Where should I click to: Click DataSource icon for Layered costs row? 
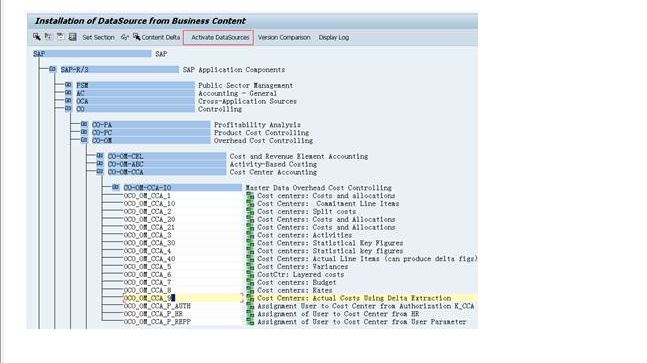pyautogui.click(x=250, y=274)
